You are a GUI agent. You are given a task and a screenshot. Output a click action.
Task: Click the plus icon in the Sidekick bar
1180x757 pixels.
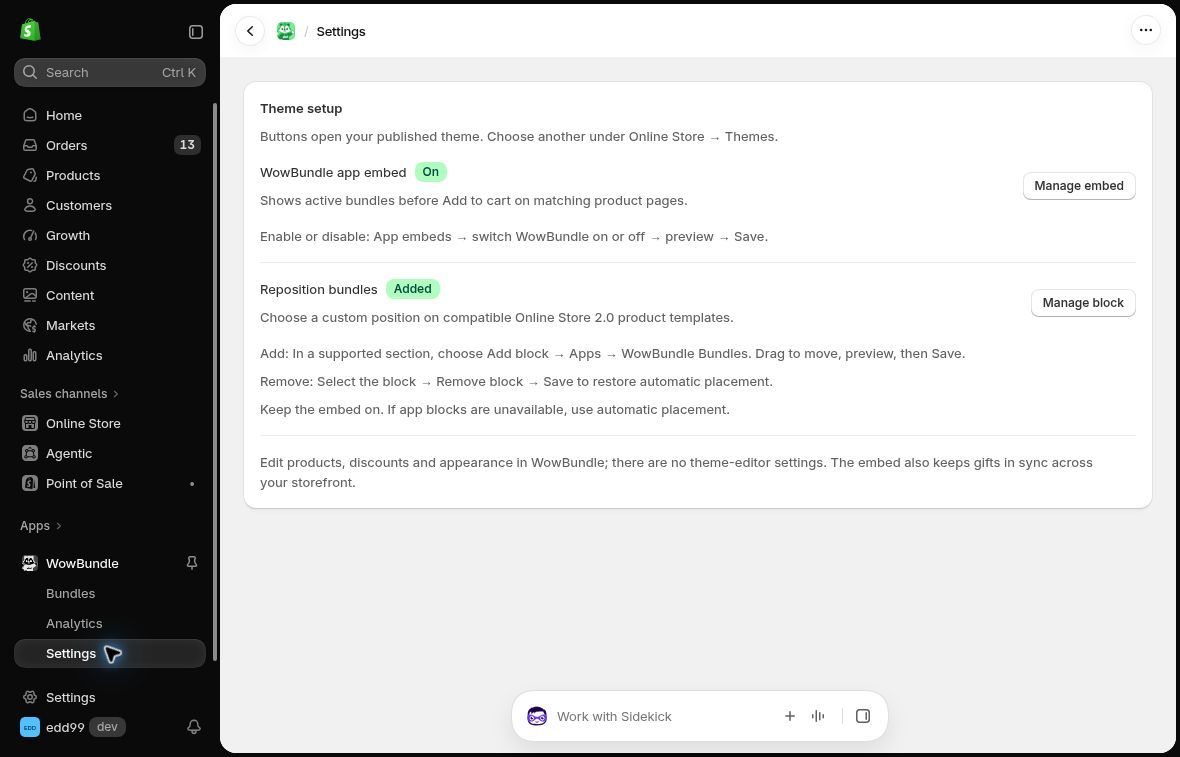click(x=789, y=716)
